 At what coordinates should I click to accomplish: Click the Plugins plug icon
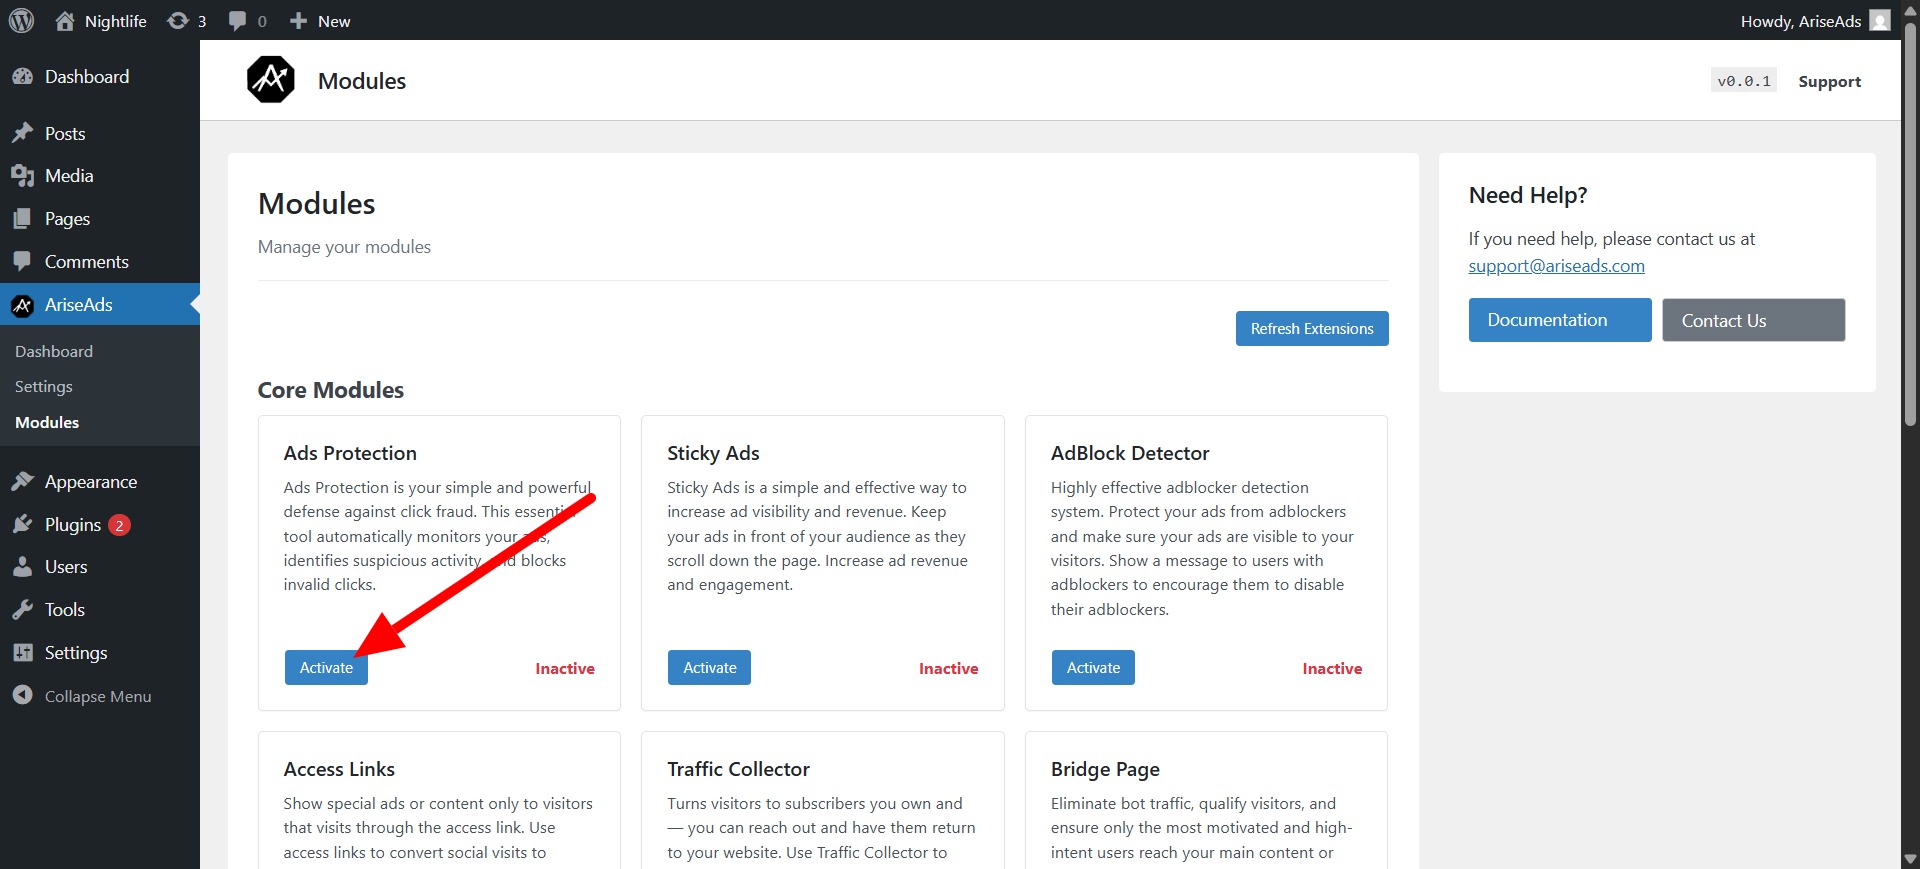23,525
